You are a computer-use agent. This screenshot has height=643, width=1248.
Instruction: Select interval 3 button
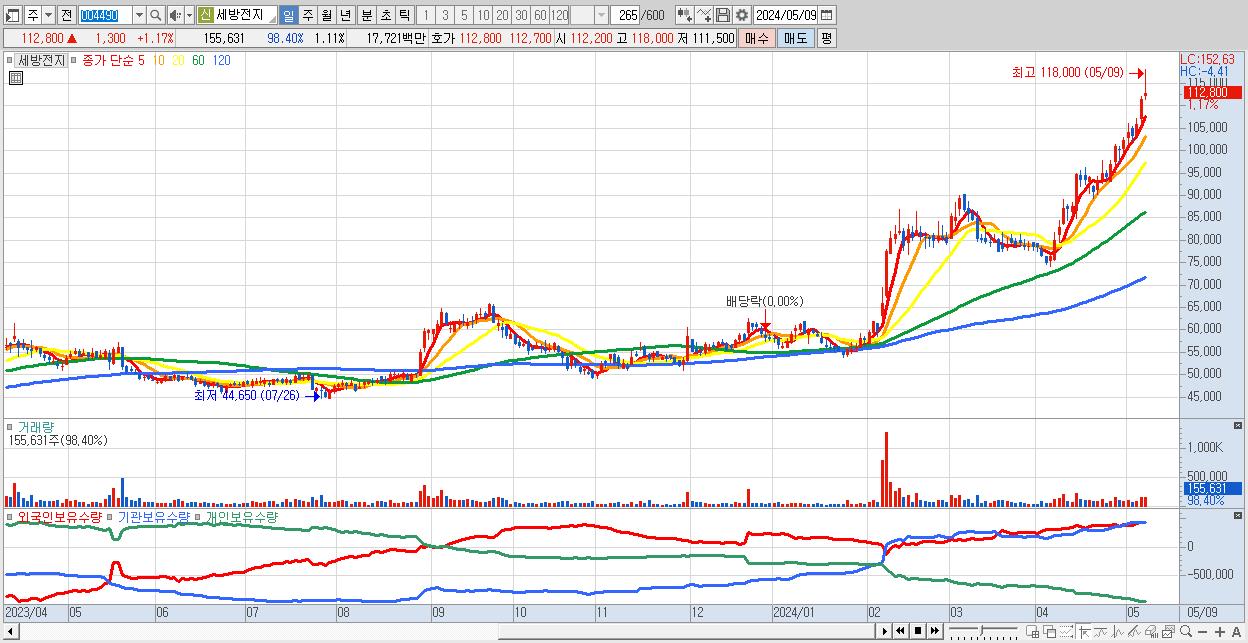[445, 15]
